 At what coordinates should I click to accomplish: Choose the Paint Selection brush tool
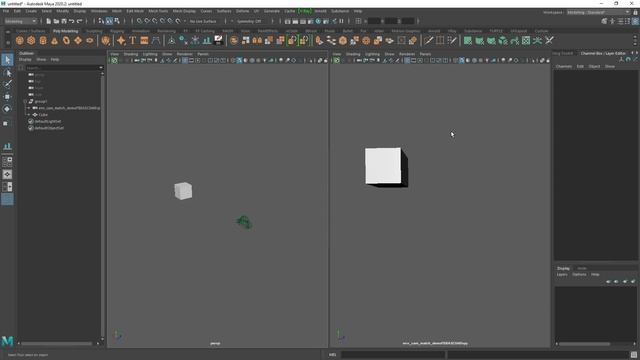pos(7,84)
